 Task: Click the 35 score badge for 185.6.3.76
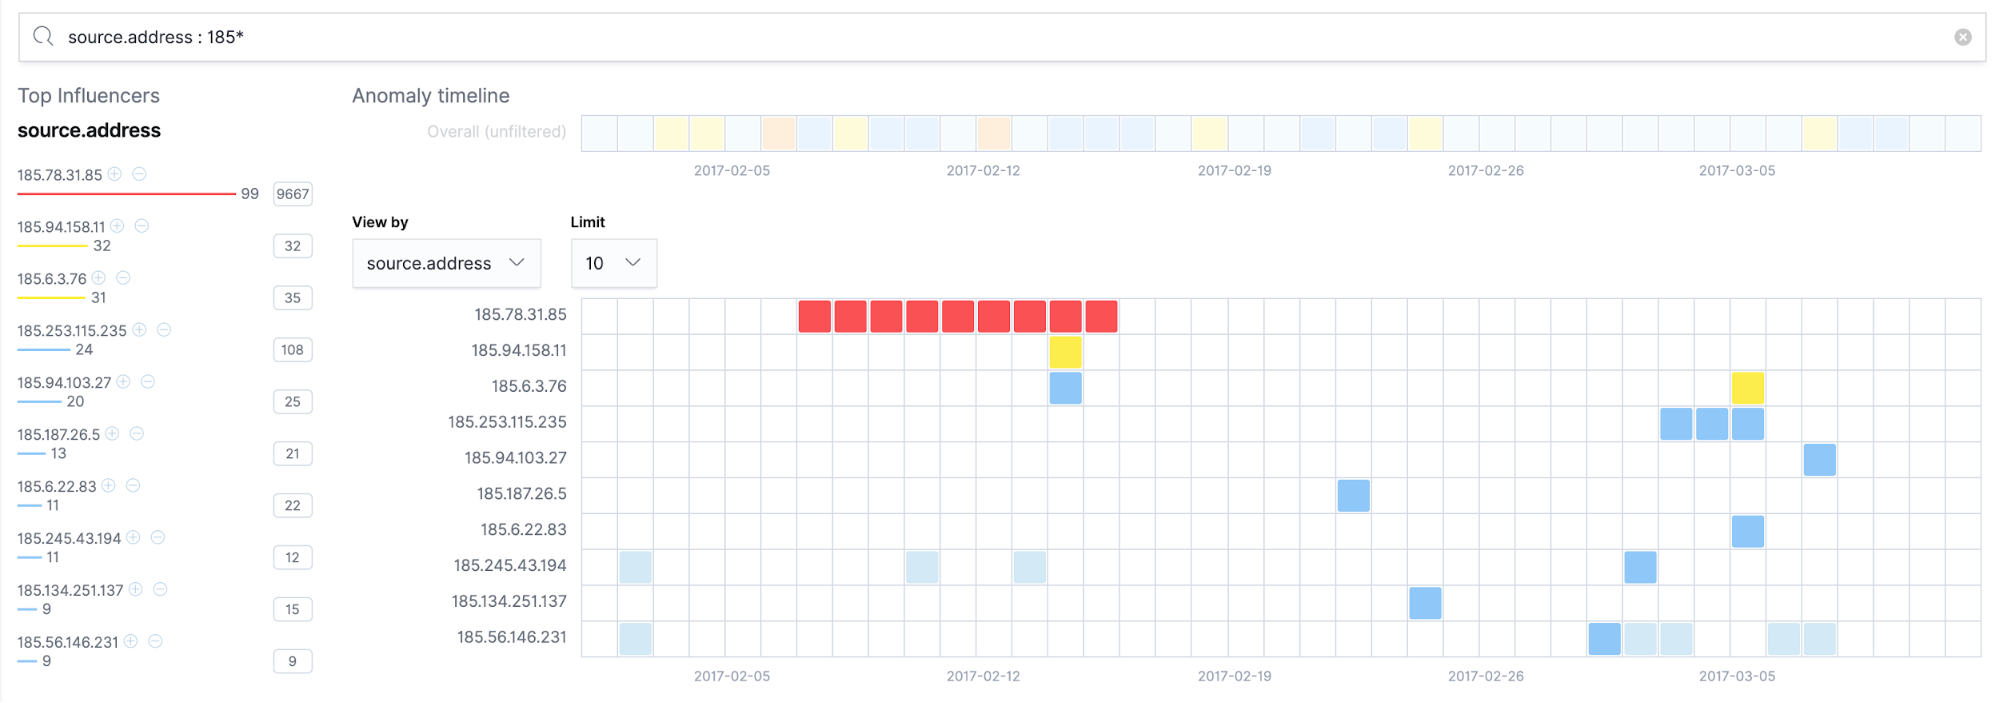pos(293,298)
